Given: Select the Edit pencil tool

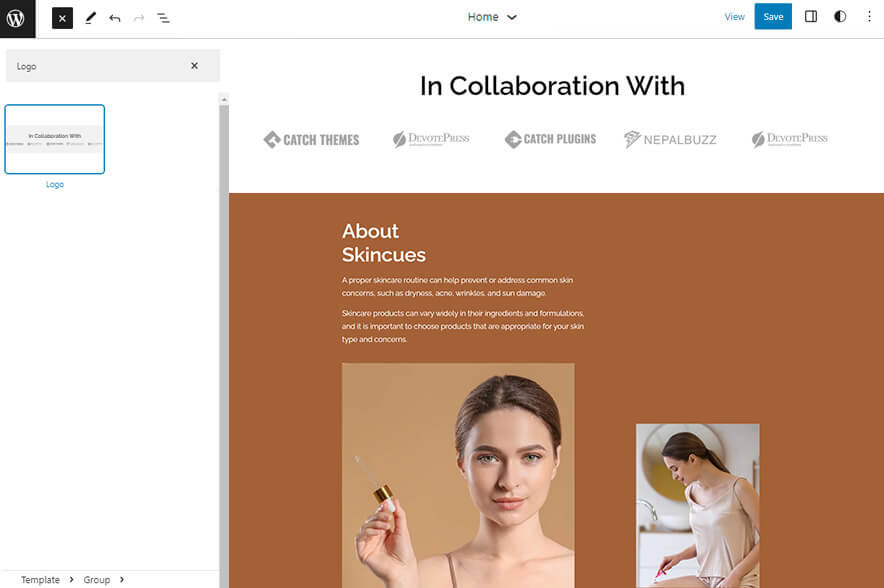Looking at the screenshot, I should [90, 18].
